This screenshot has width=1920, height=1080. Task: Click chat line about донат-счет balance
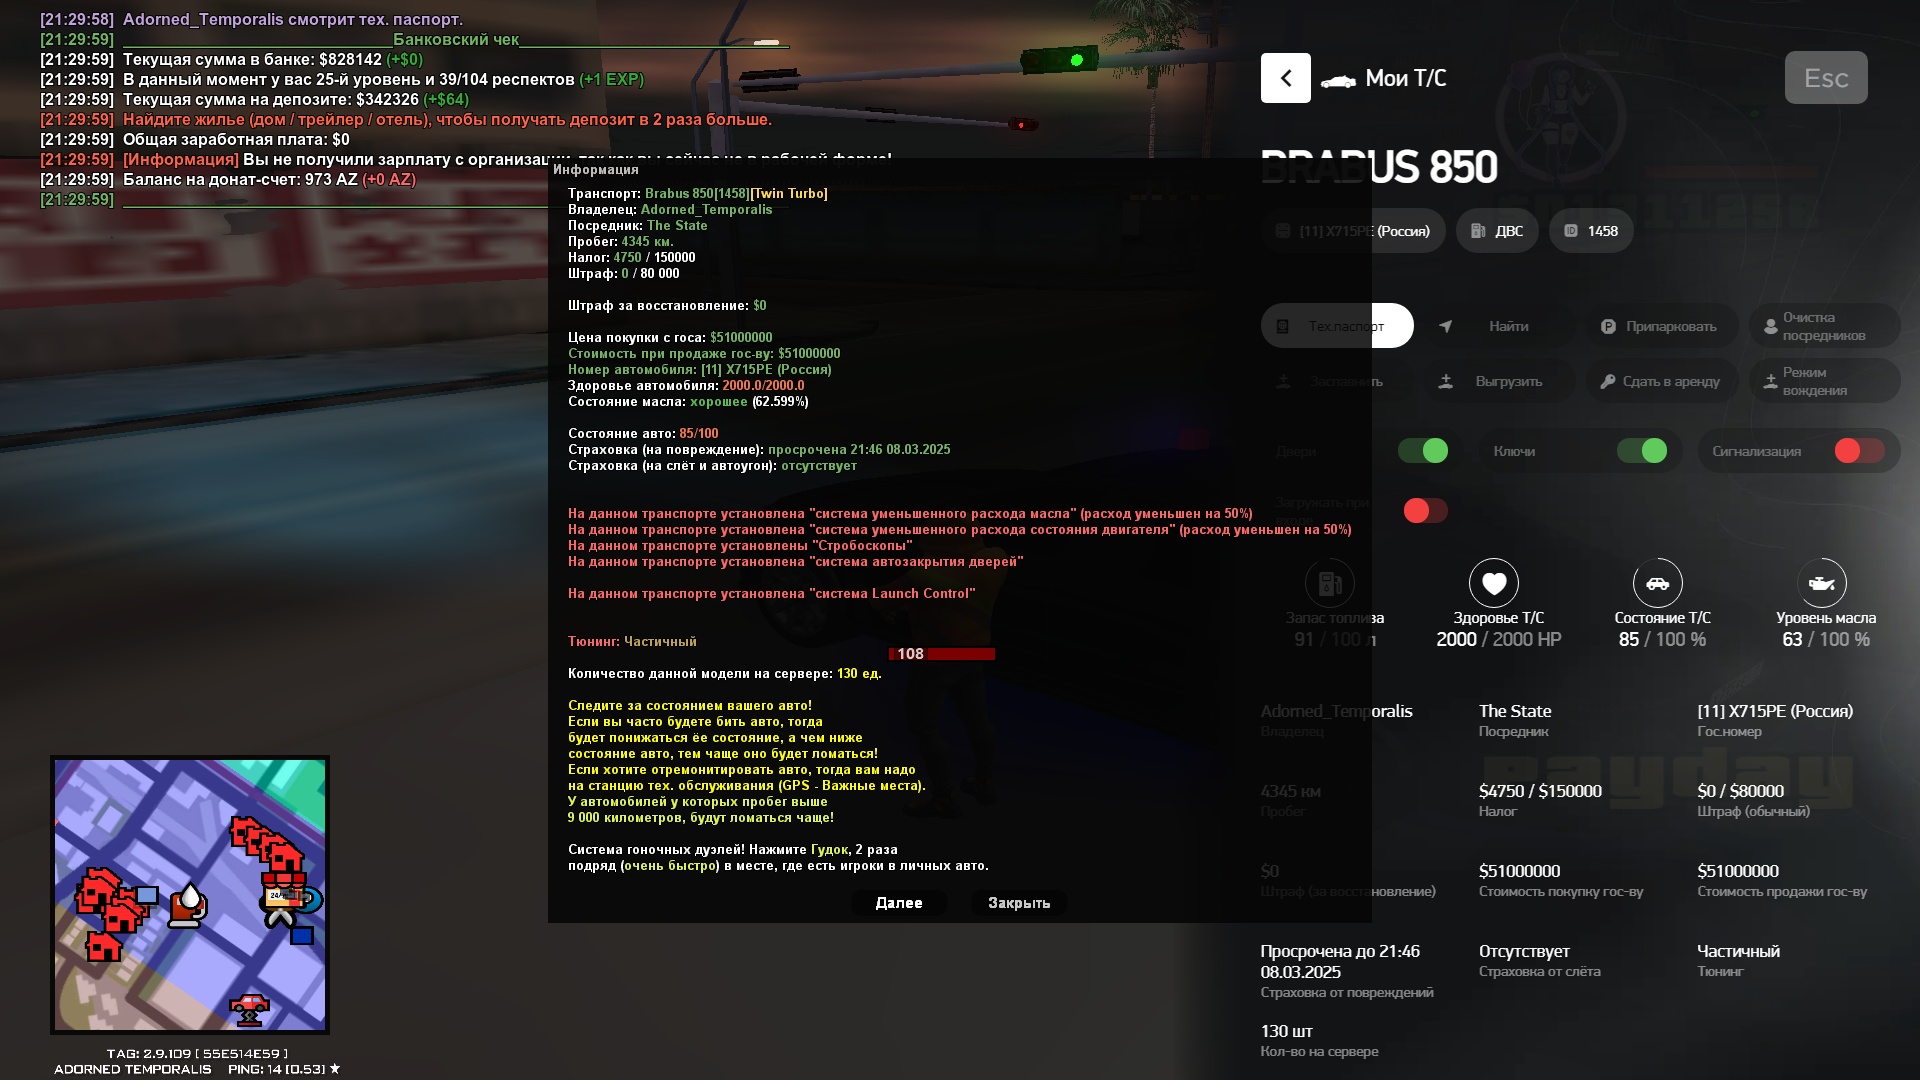[228, 179]
